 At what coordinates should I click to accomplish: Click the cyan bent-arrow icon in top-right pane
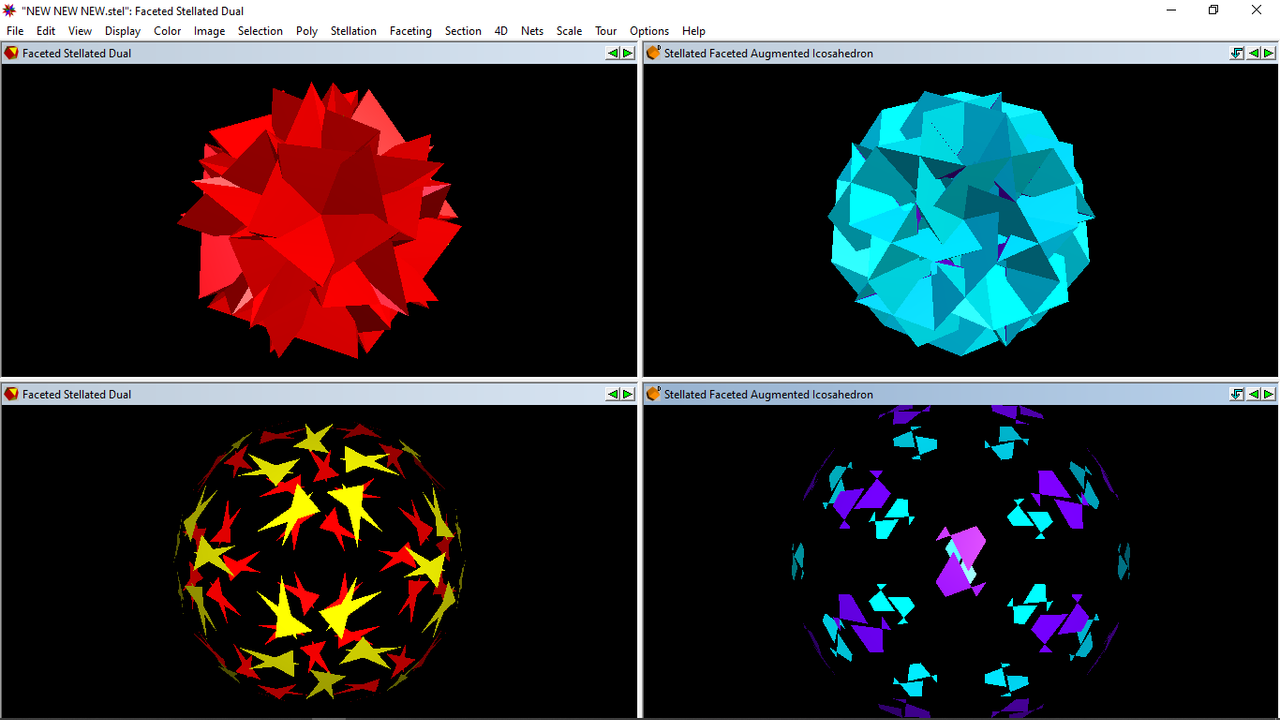pos(1237,53)
